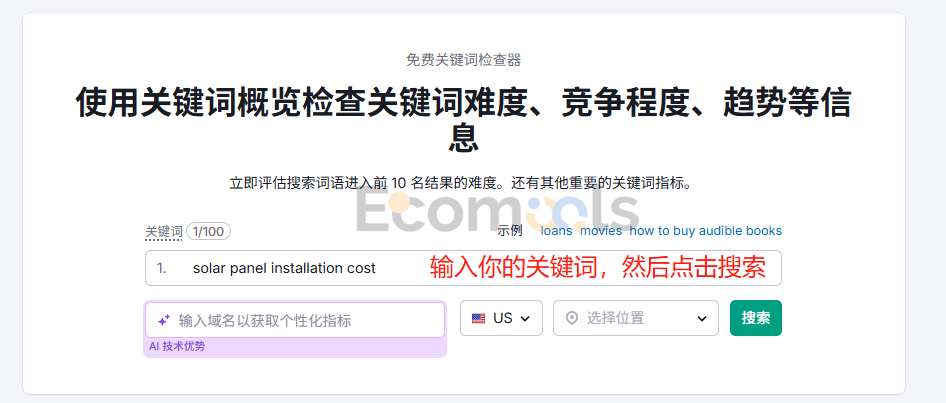Click the US flag icon
Screen dimensions: 946x403
pyautogui.click(x=478, y=318)
